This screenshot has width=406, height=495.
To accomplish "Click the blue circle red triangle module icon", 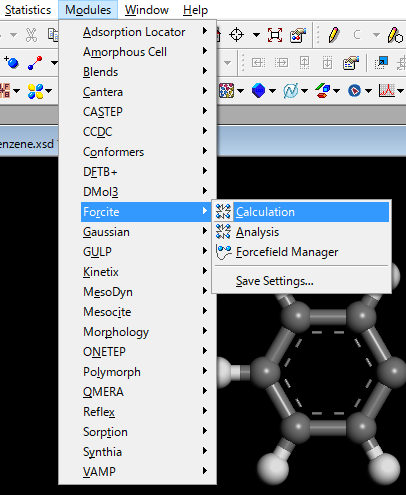I will (354, 91).
